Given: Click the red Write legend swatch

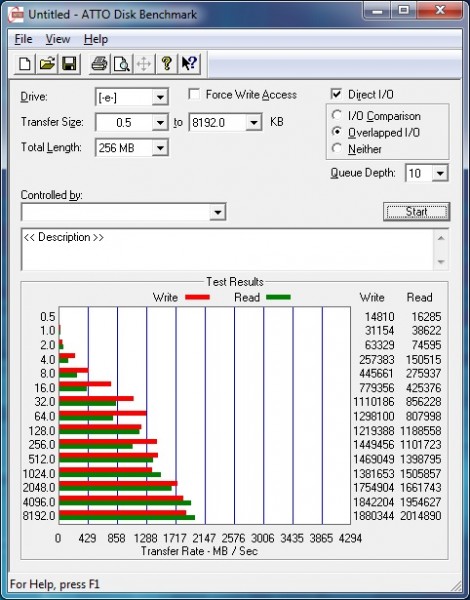Looking at the screenshot, I should point(197,297).
